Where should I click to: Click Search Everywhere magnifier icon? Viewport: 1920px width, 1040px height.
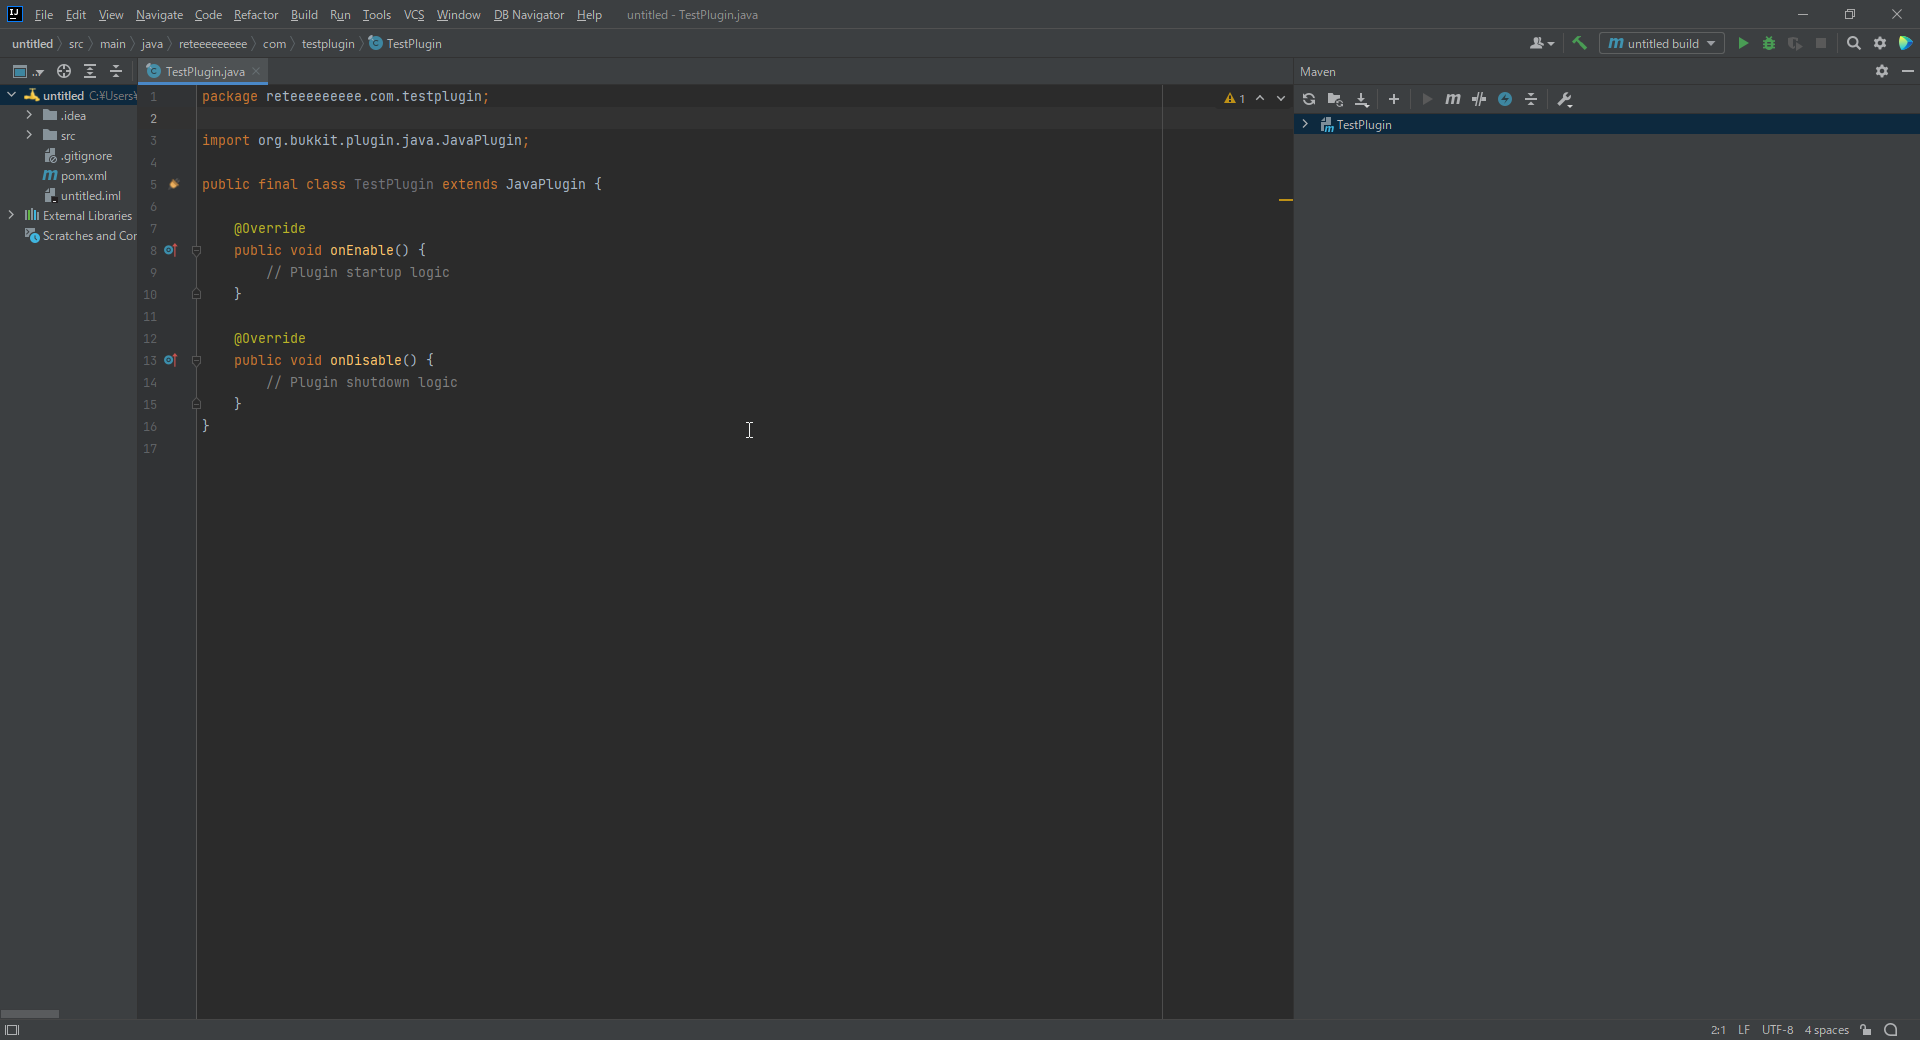pyautogui.click(x=1854, y=43)
